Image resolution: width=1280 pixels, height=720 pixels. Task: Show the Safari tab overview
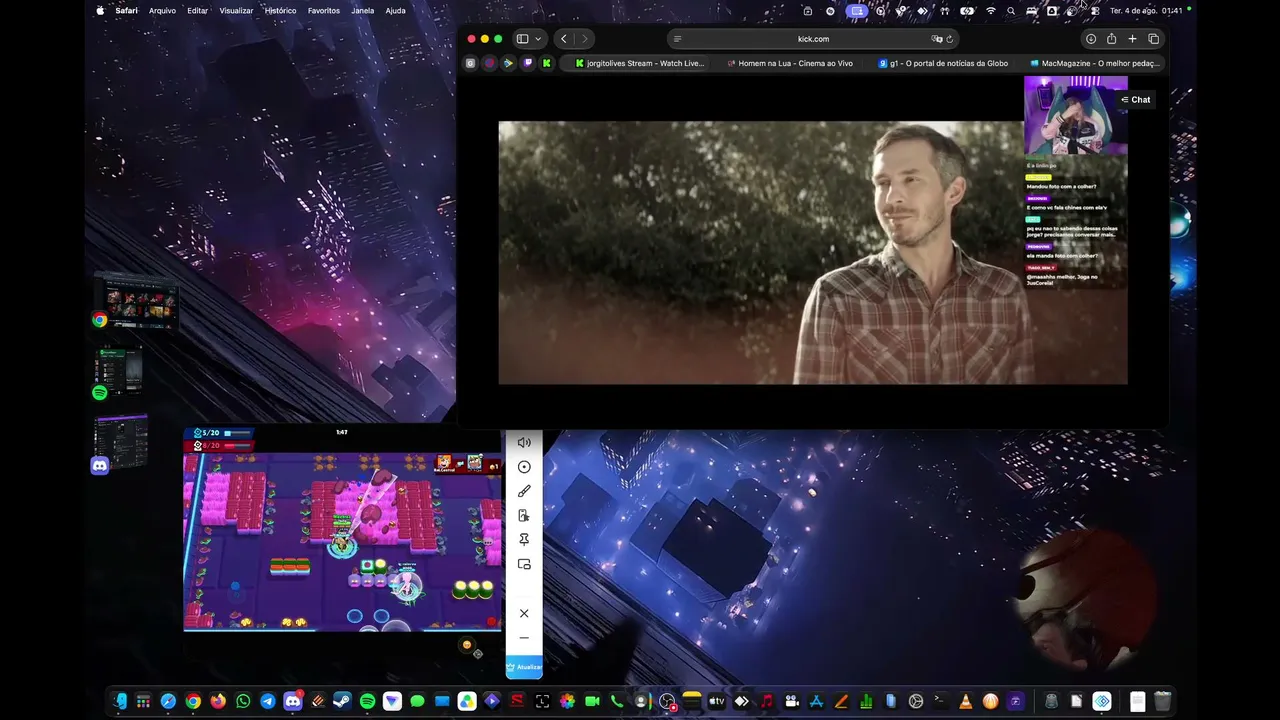[1153, 39]
